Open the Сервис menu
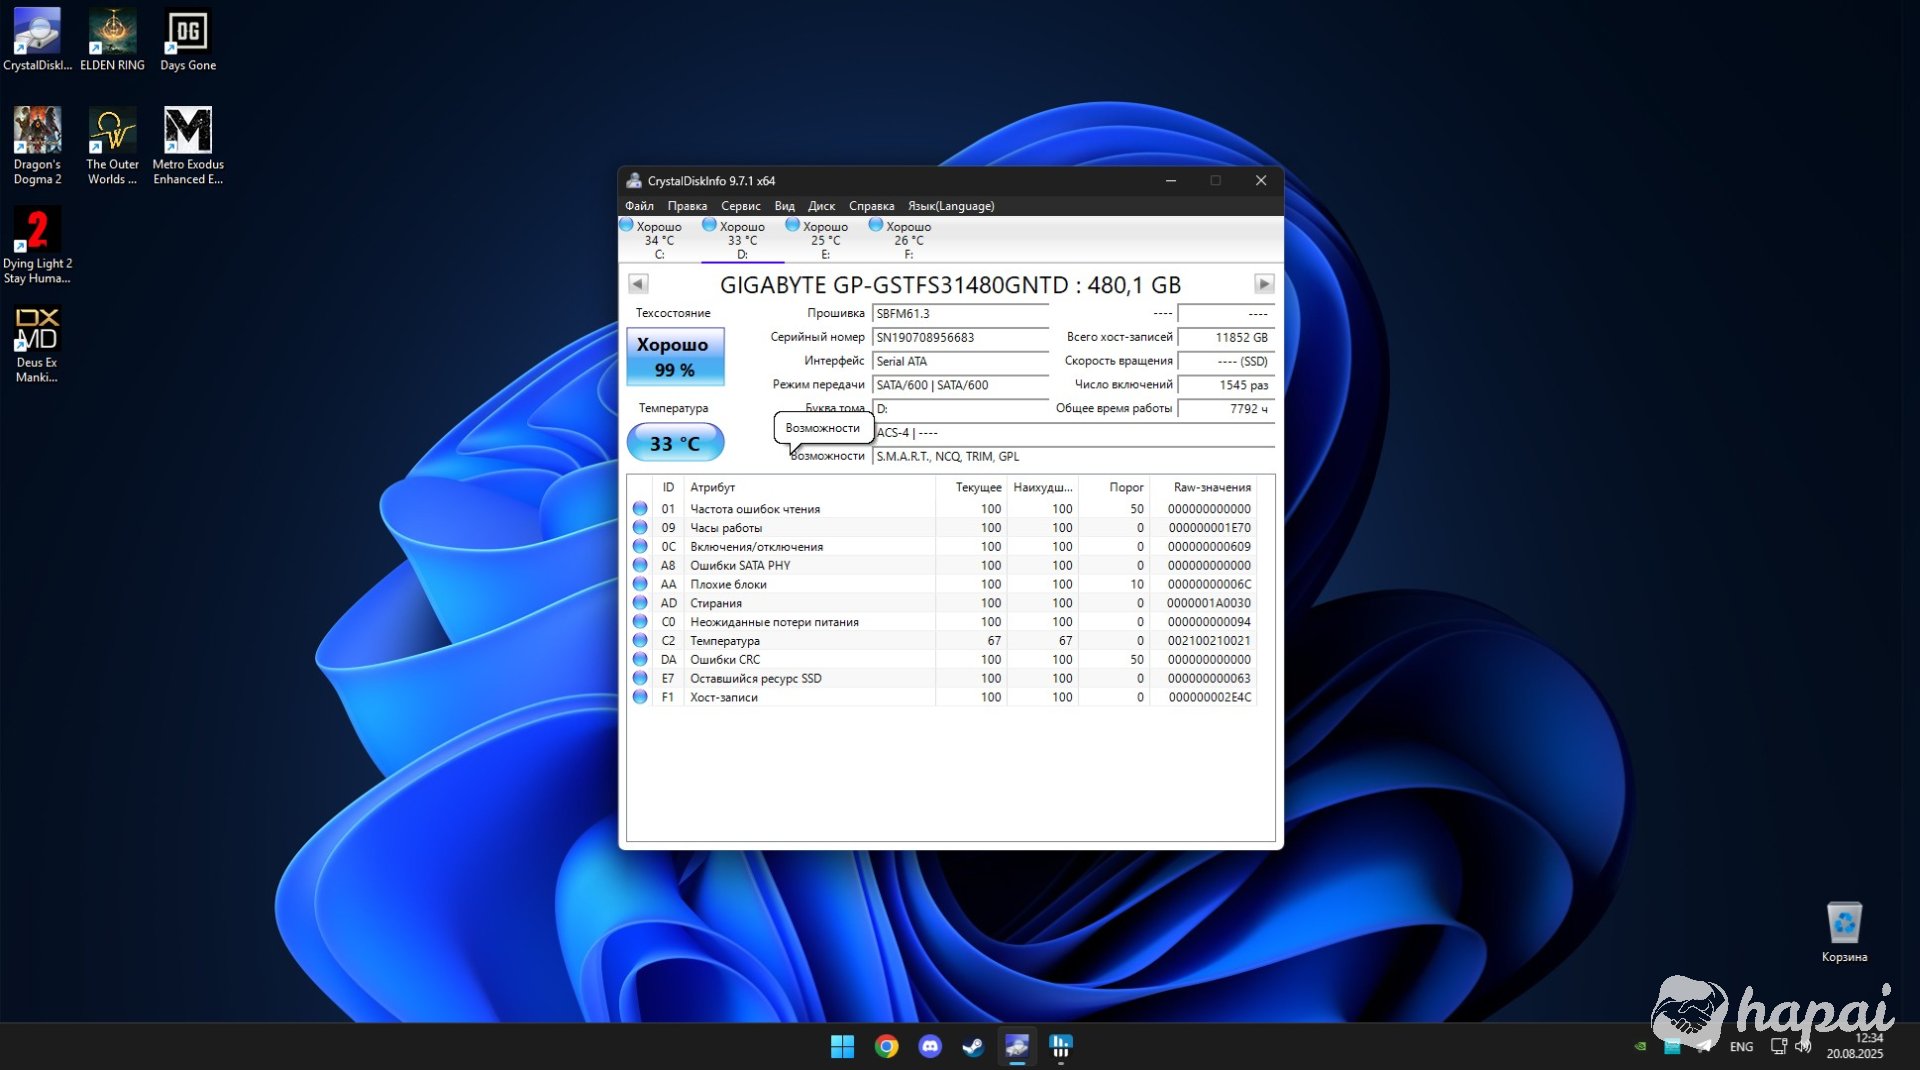 [740, 206]
